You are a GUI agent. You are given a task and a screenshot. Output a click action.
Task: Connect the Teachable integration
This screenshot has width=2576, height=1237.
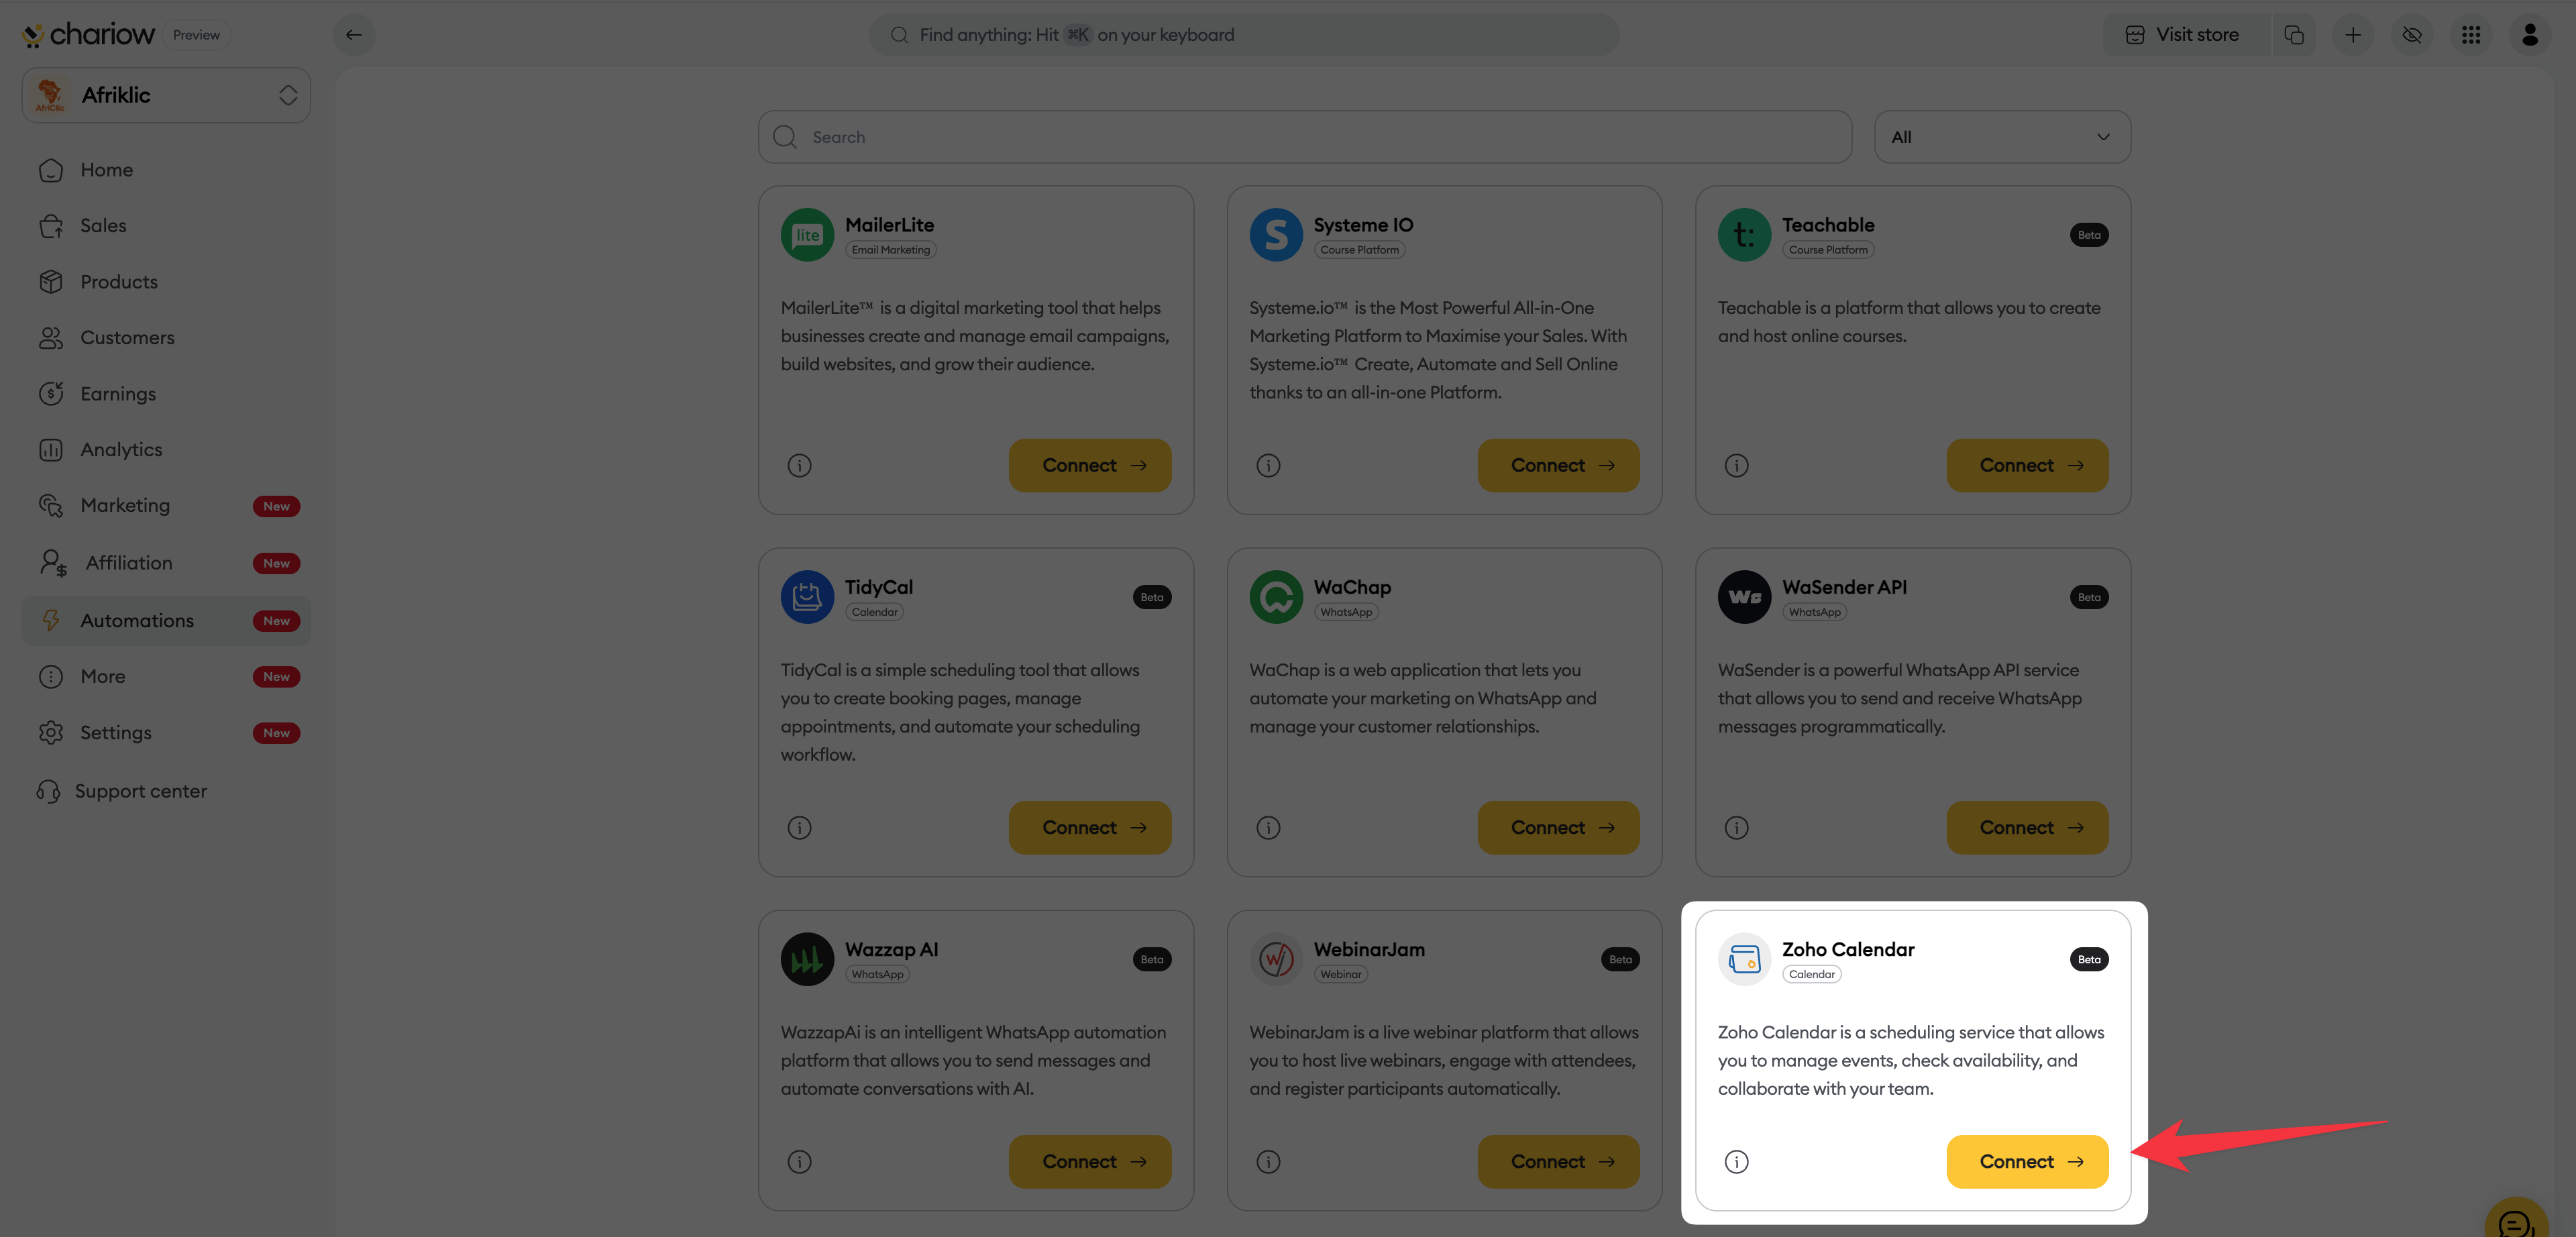click(x=2027, y=465)
